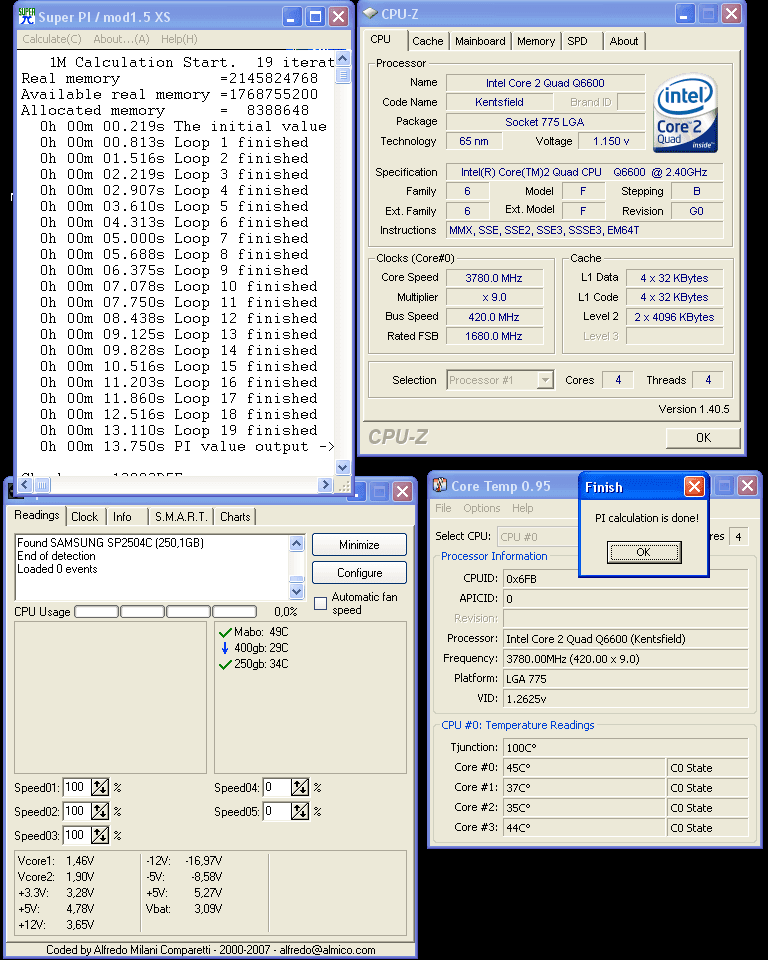Screen dimensions: 768x960
Task: Click the Speed02 percent stepper icon
Action: point(99,811)
